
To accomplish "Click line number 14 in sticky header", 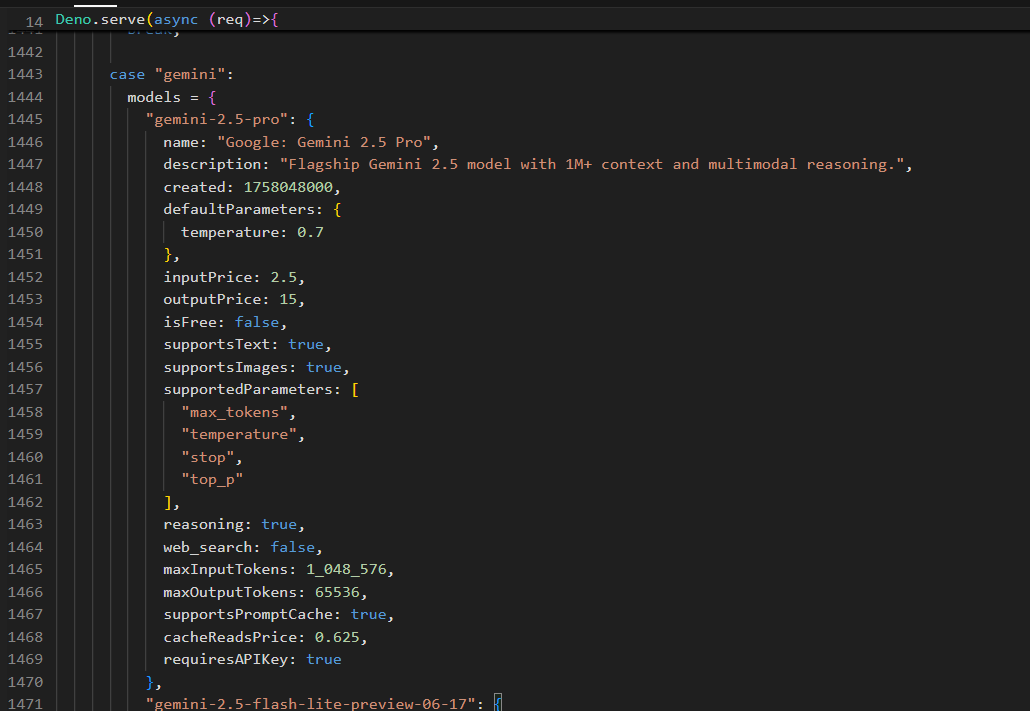I will (34, 22).
